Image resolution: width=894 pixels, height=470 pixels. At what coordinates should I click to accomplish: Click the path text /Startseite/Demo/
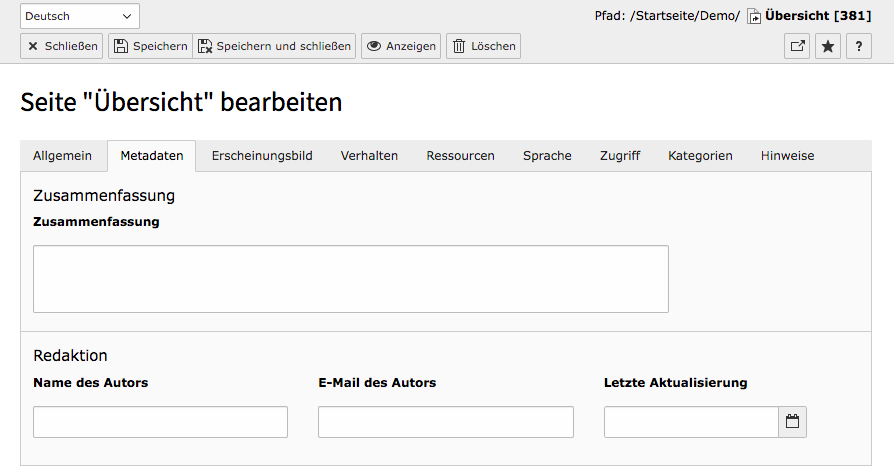(685, 16)
